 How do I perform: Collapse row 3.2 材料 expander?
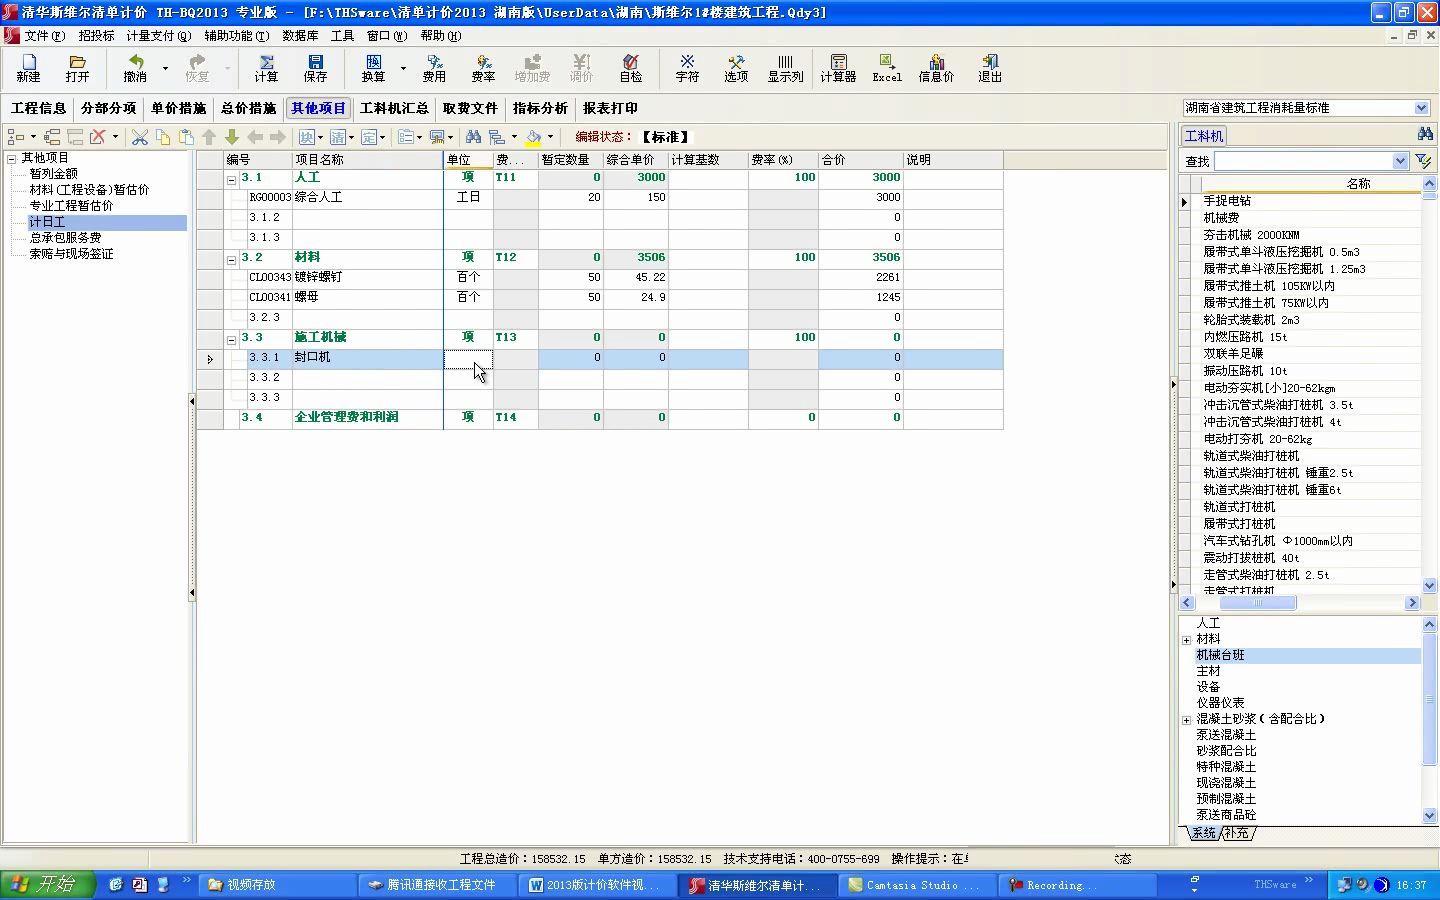pyautogui.click(x=231, y=260)
